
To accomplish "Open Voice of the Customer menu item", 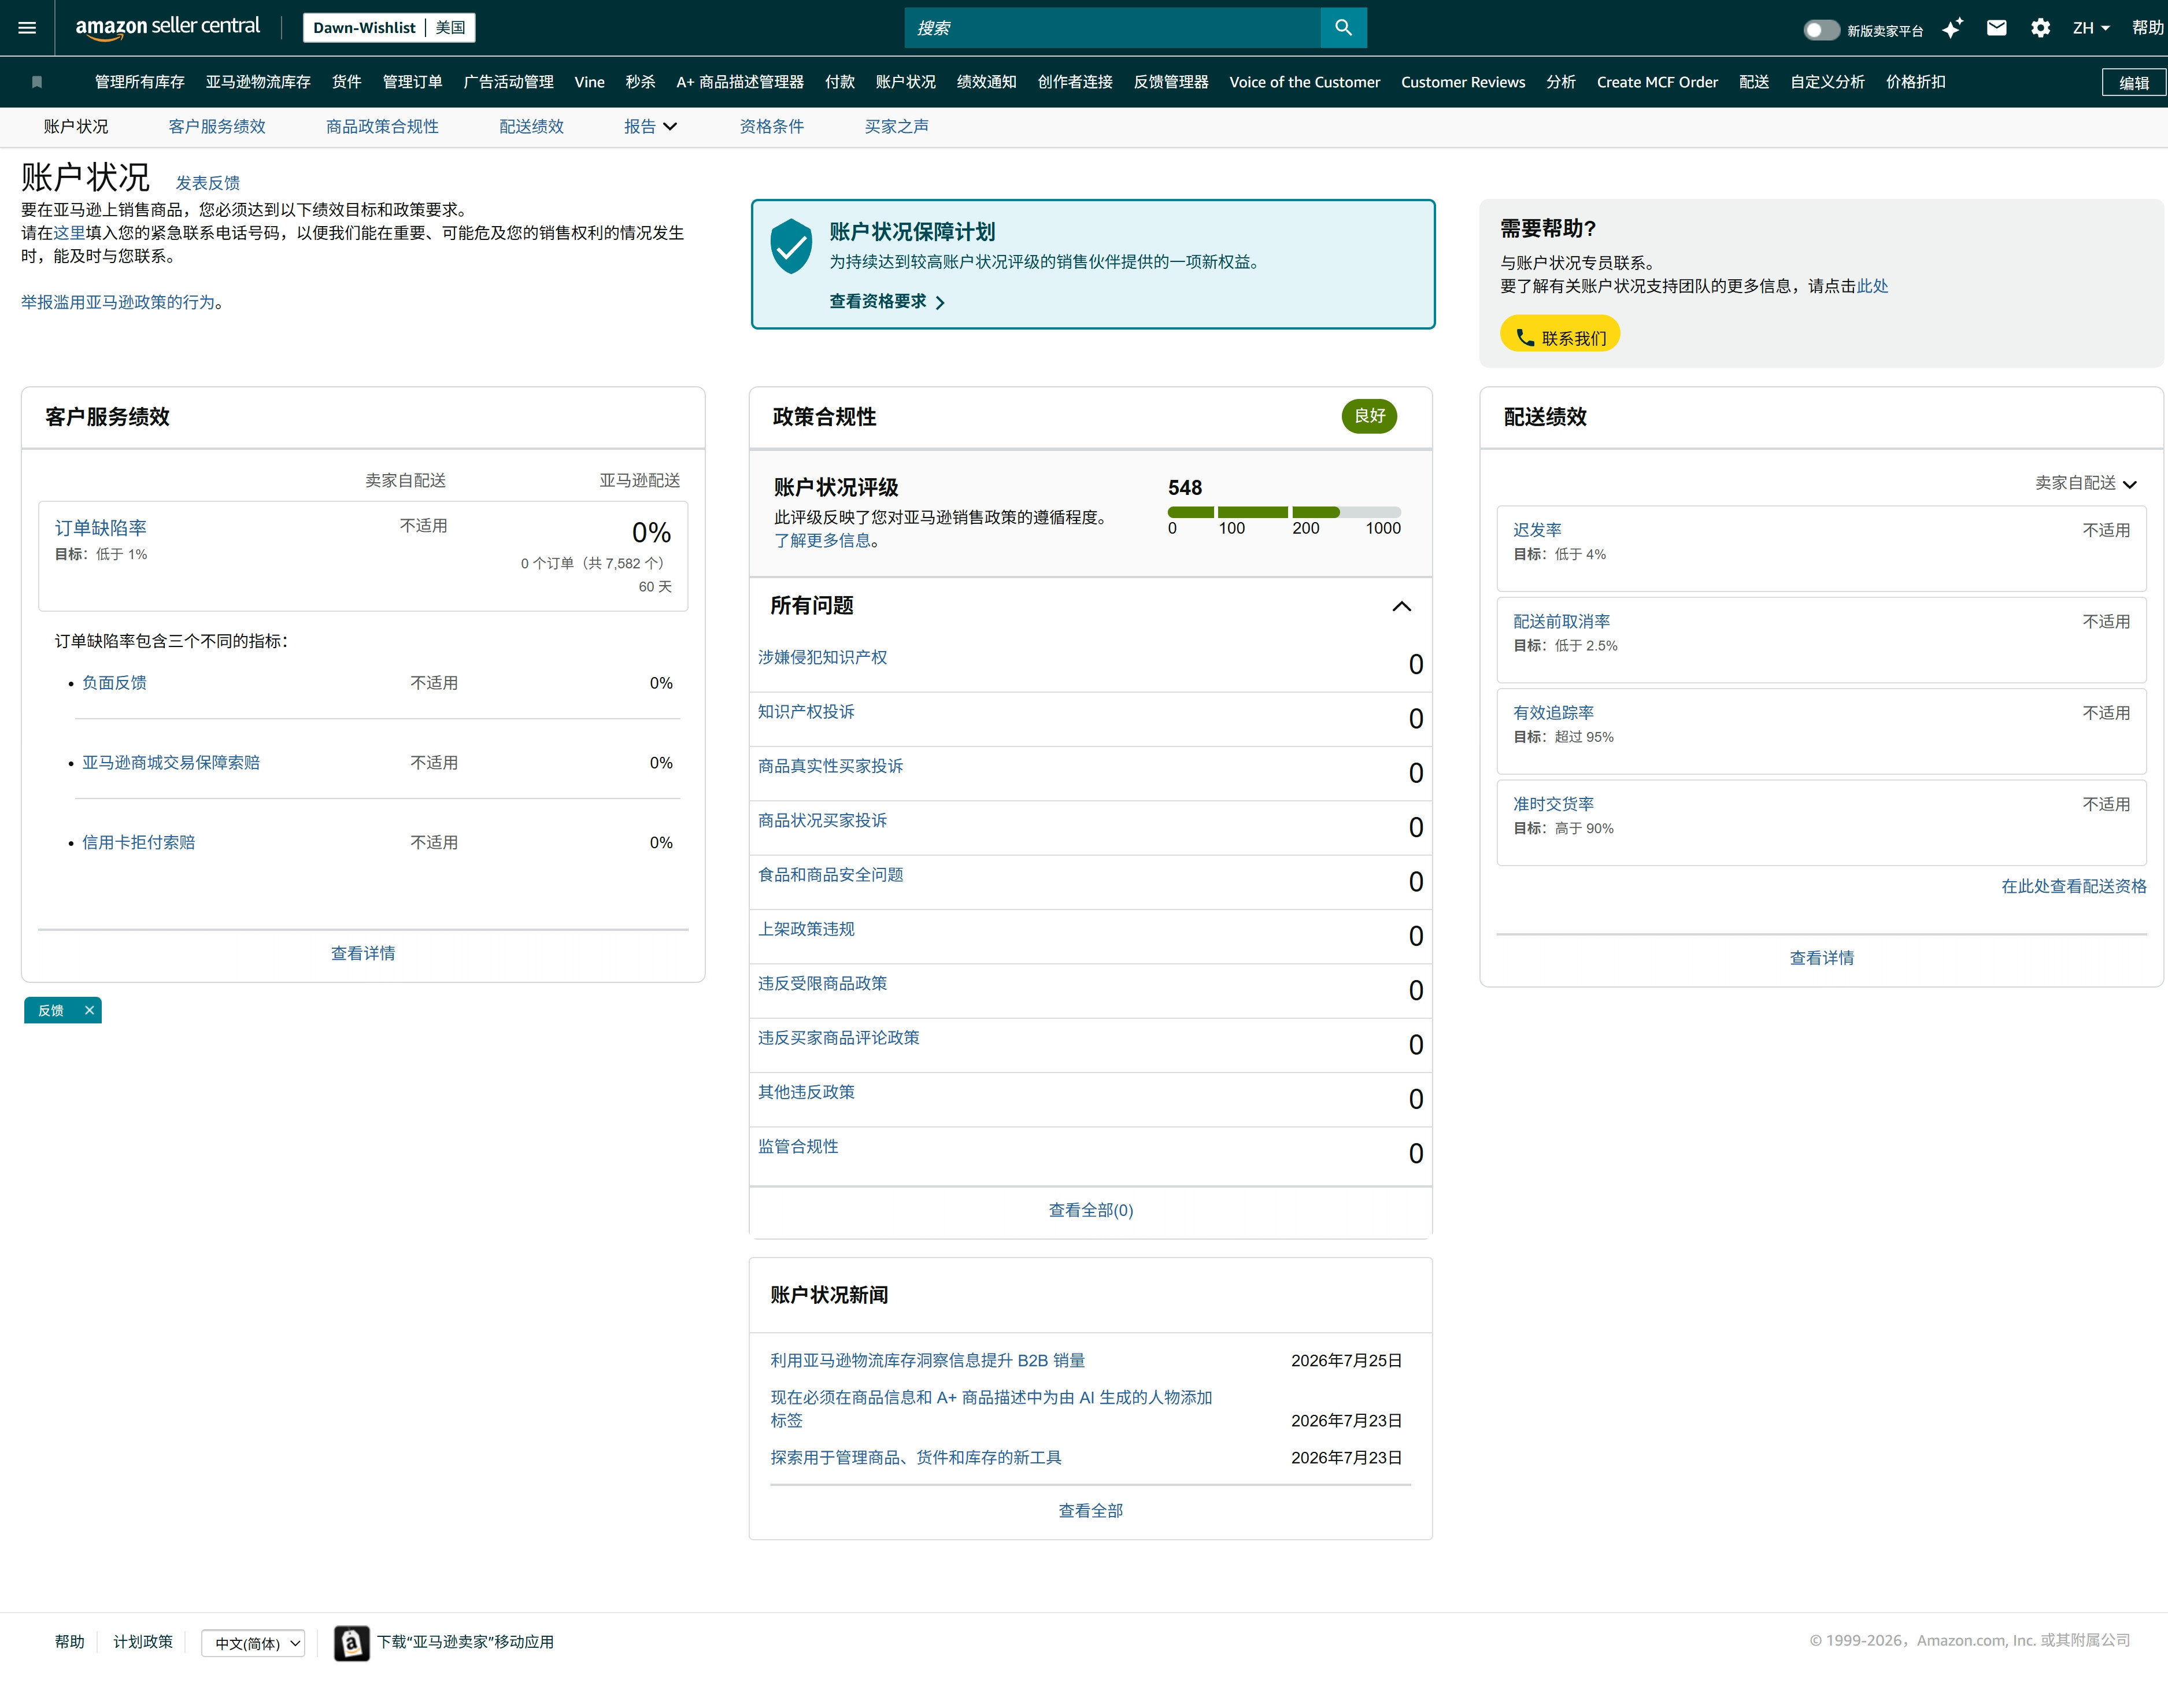I will click(x=1304, y=82).
